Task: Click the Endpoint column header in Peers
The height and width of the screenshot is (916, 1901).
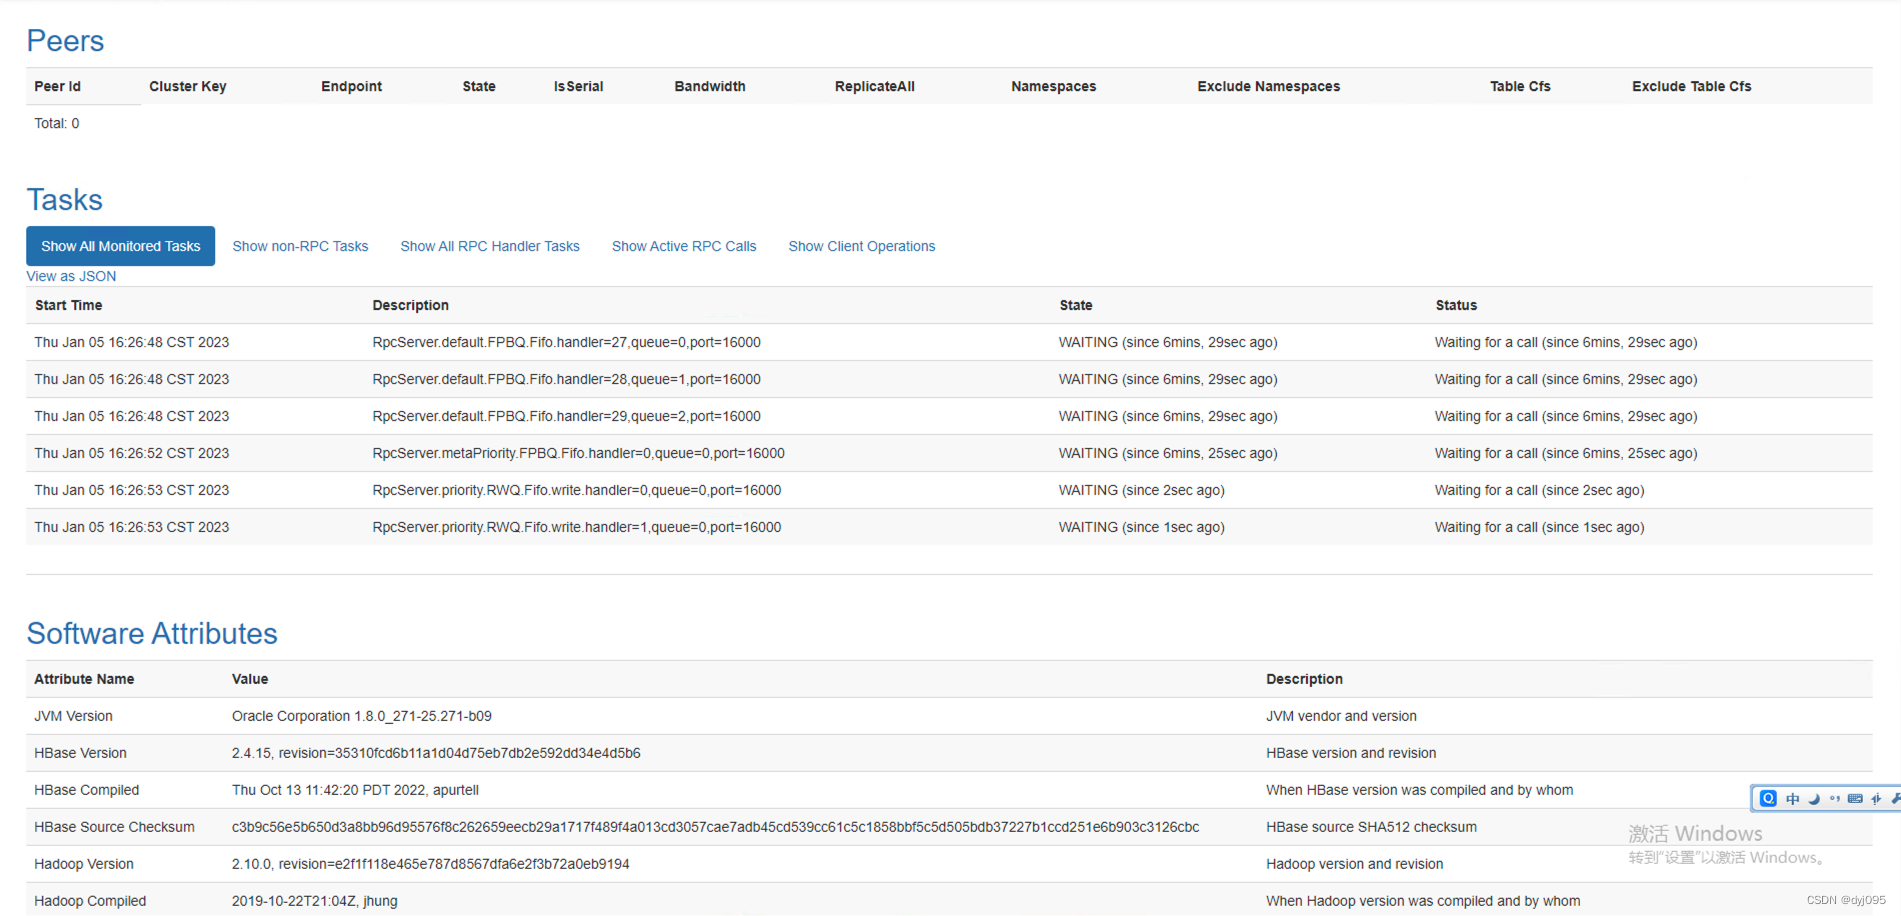Action: (x=351, y=86)
